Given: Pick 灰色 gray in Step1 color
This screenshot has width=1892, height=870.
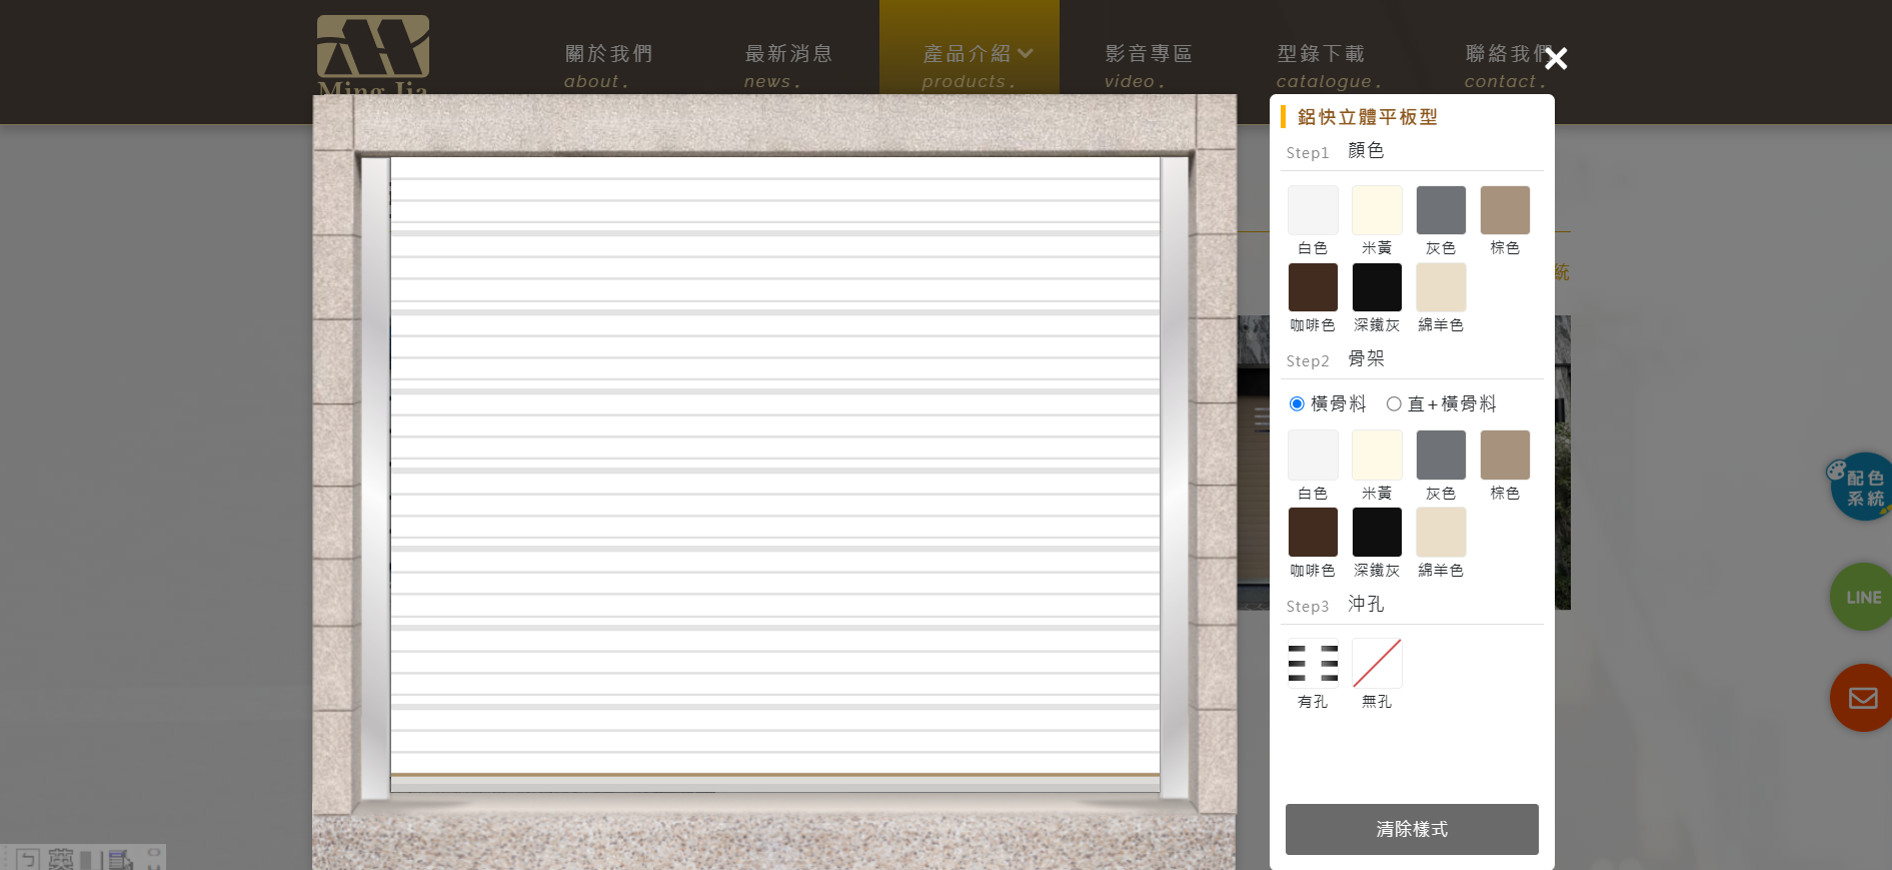Looking at the screenshot, I should click(x=1440, y=211).
